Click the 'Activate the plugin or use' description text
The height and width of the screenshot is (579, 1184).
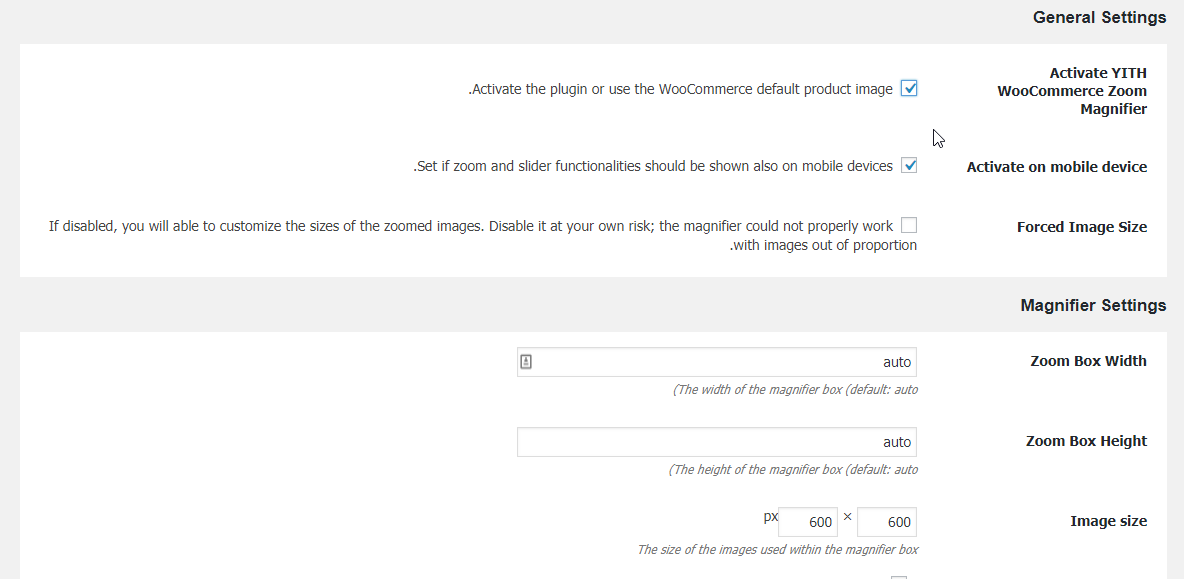(680, 89)
